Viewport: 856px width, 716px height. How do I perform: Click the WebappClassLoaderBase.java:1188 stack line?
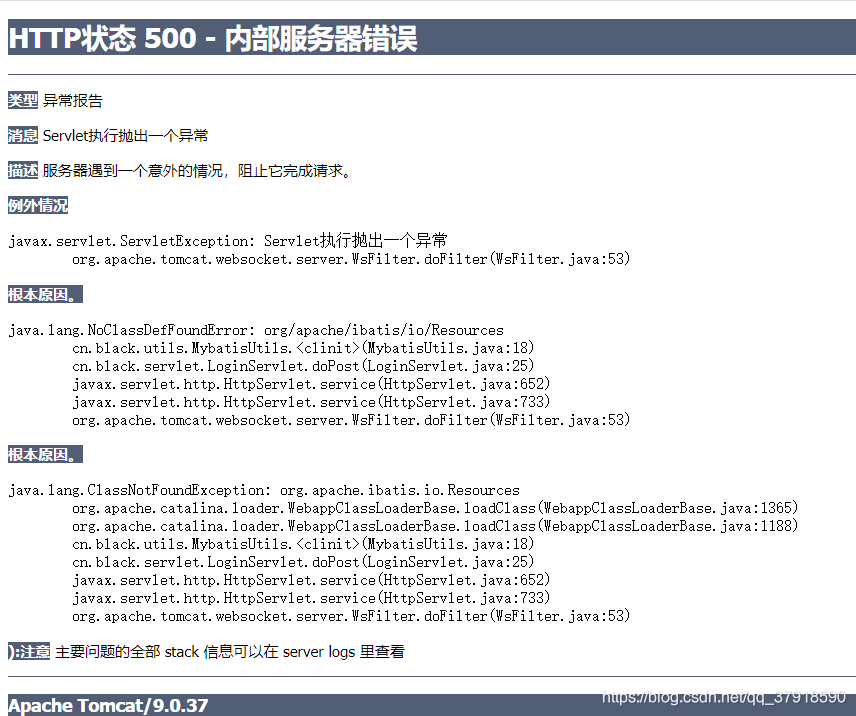435,526
